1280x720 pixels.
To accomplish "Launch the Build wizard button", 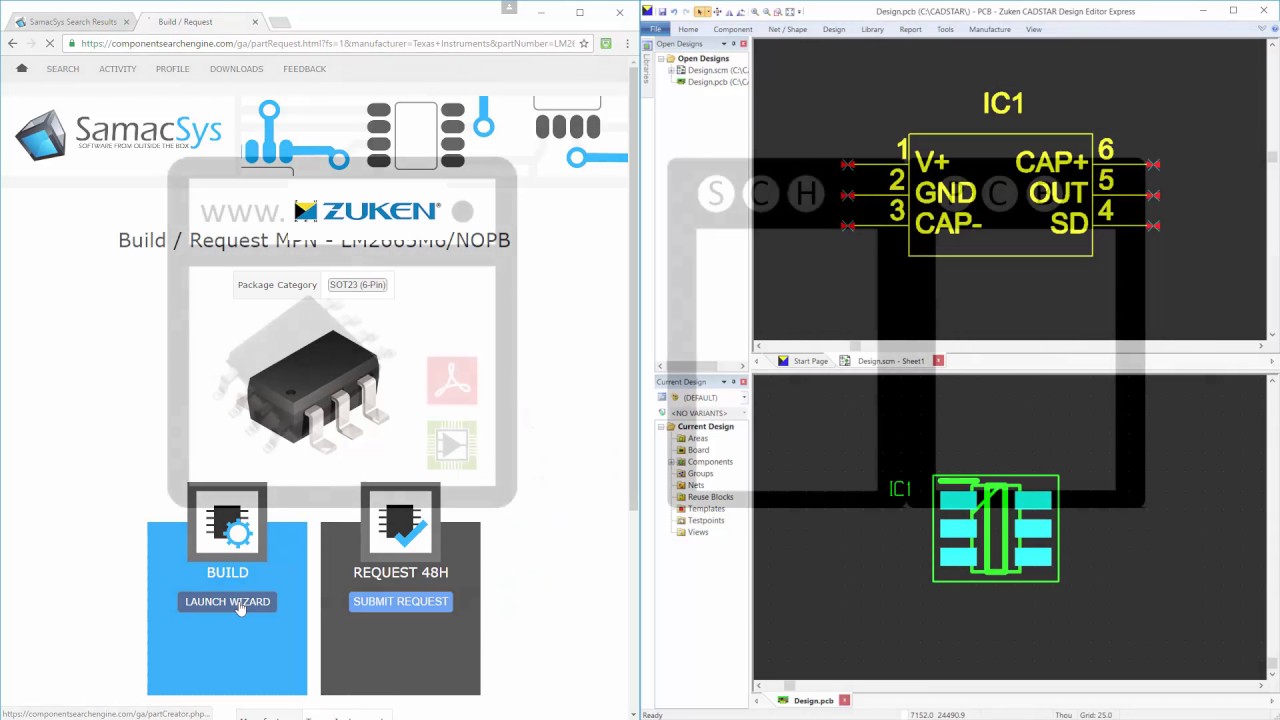I will [227, 602].
